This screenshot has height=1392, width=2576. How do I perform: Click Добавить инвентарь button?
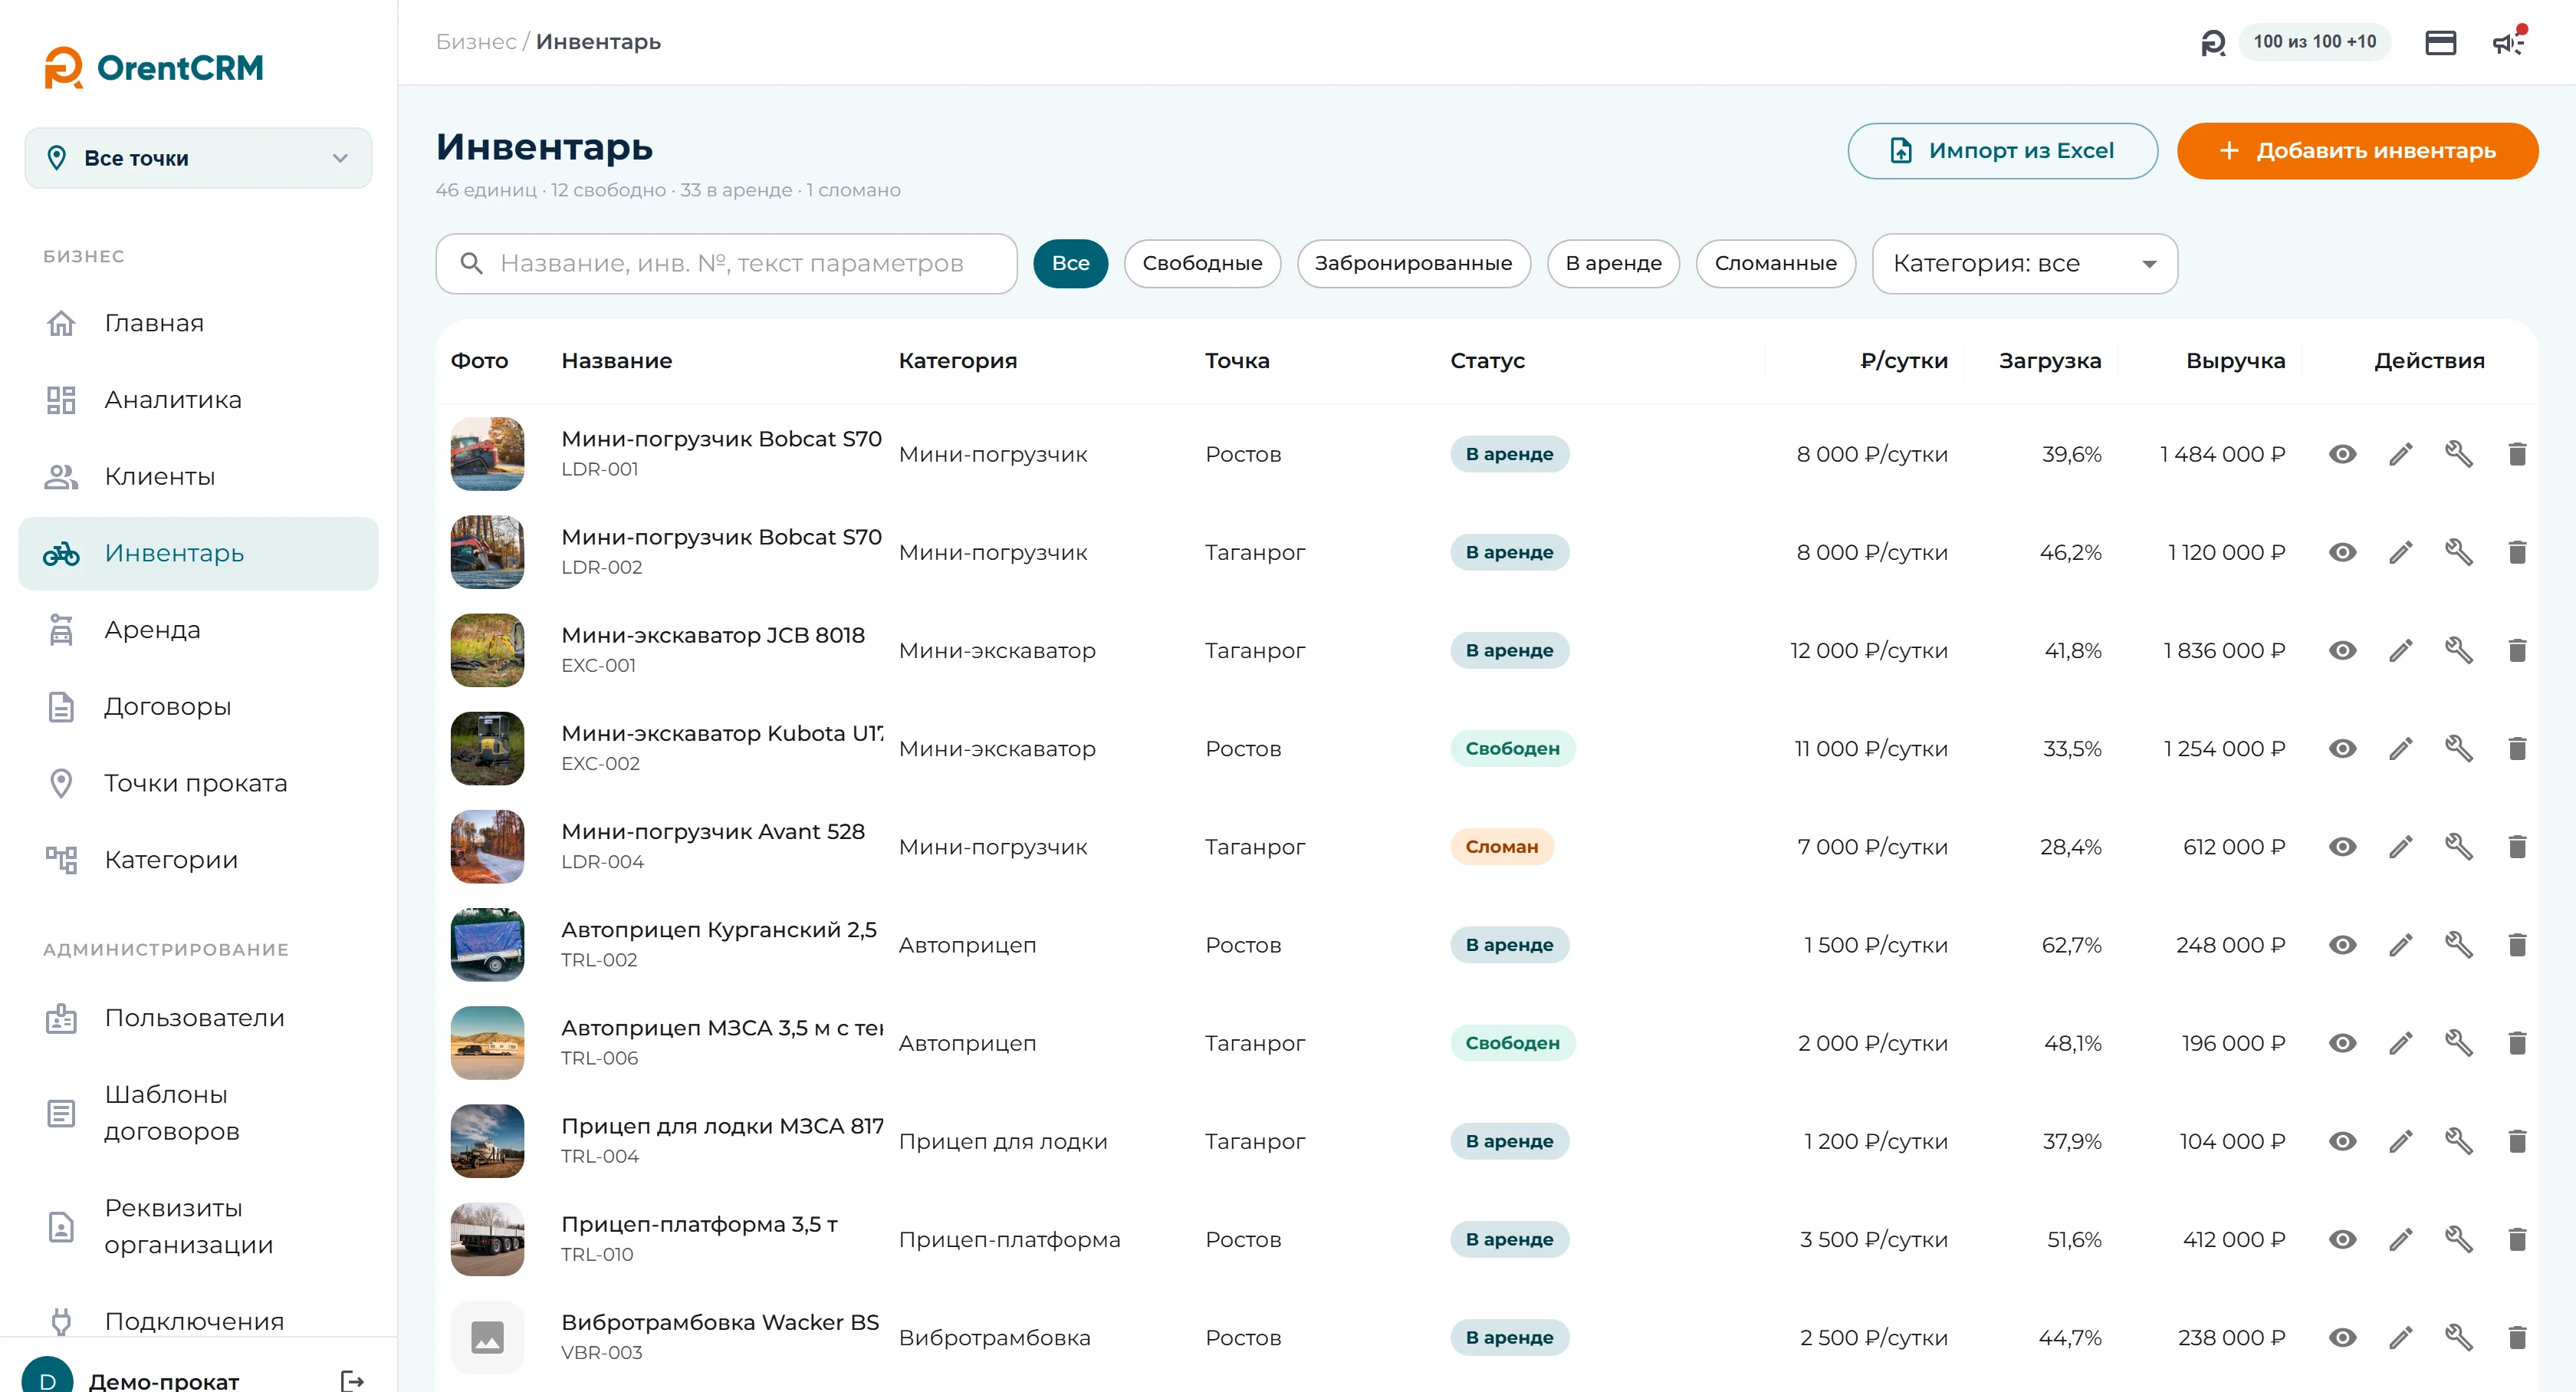[x=2357, y=151]
